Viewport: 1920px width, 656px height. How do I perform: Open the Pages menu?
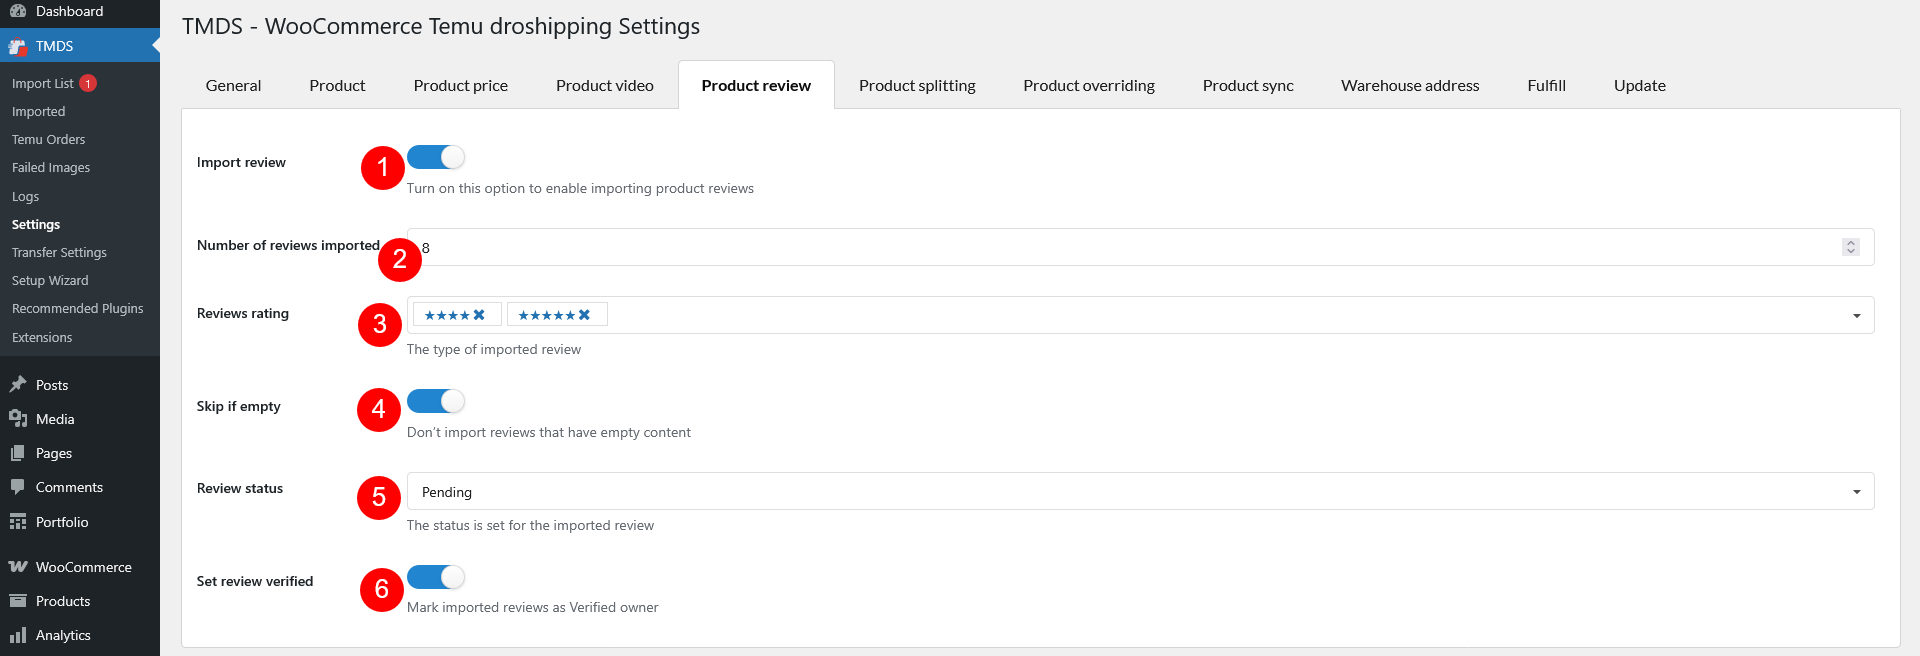tap(80, 453)
